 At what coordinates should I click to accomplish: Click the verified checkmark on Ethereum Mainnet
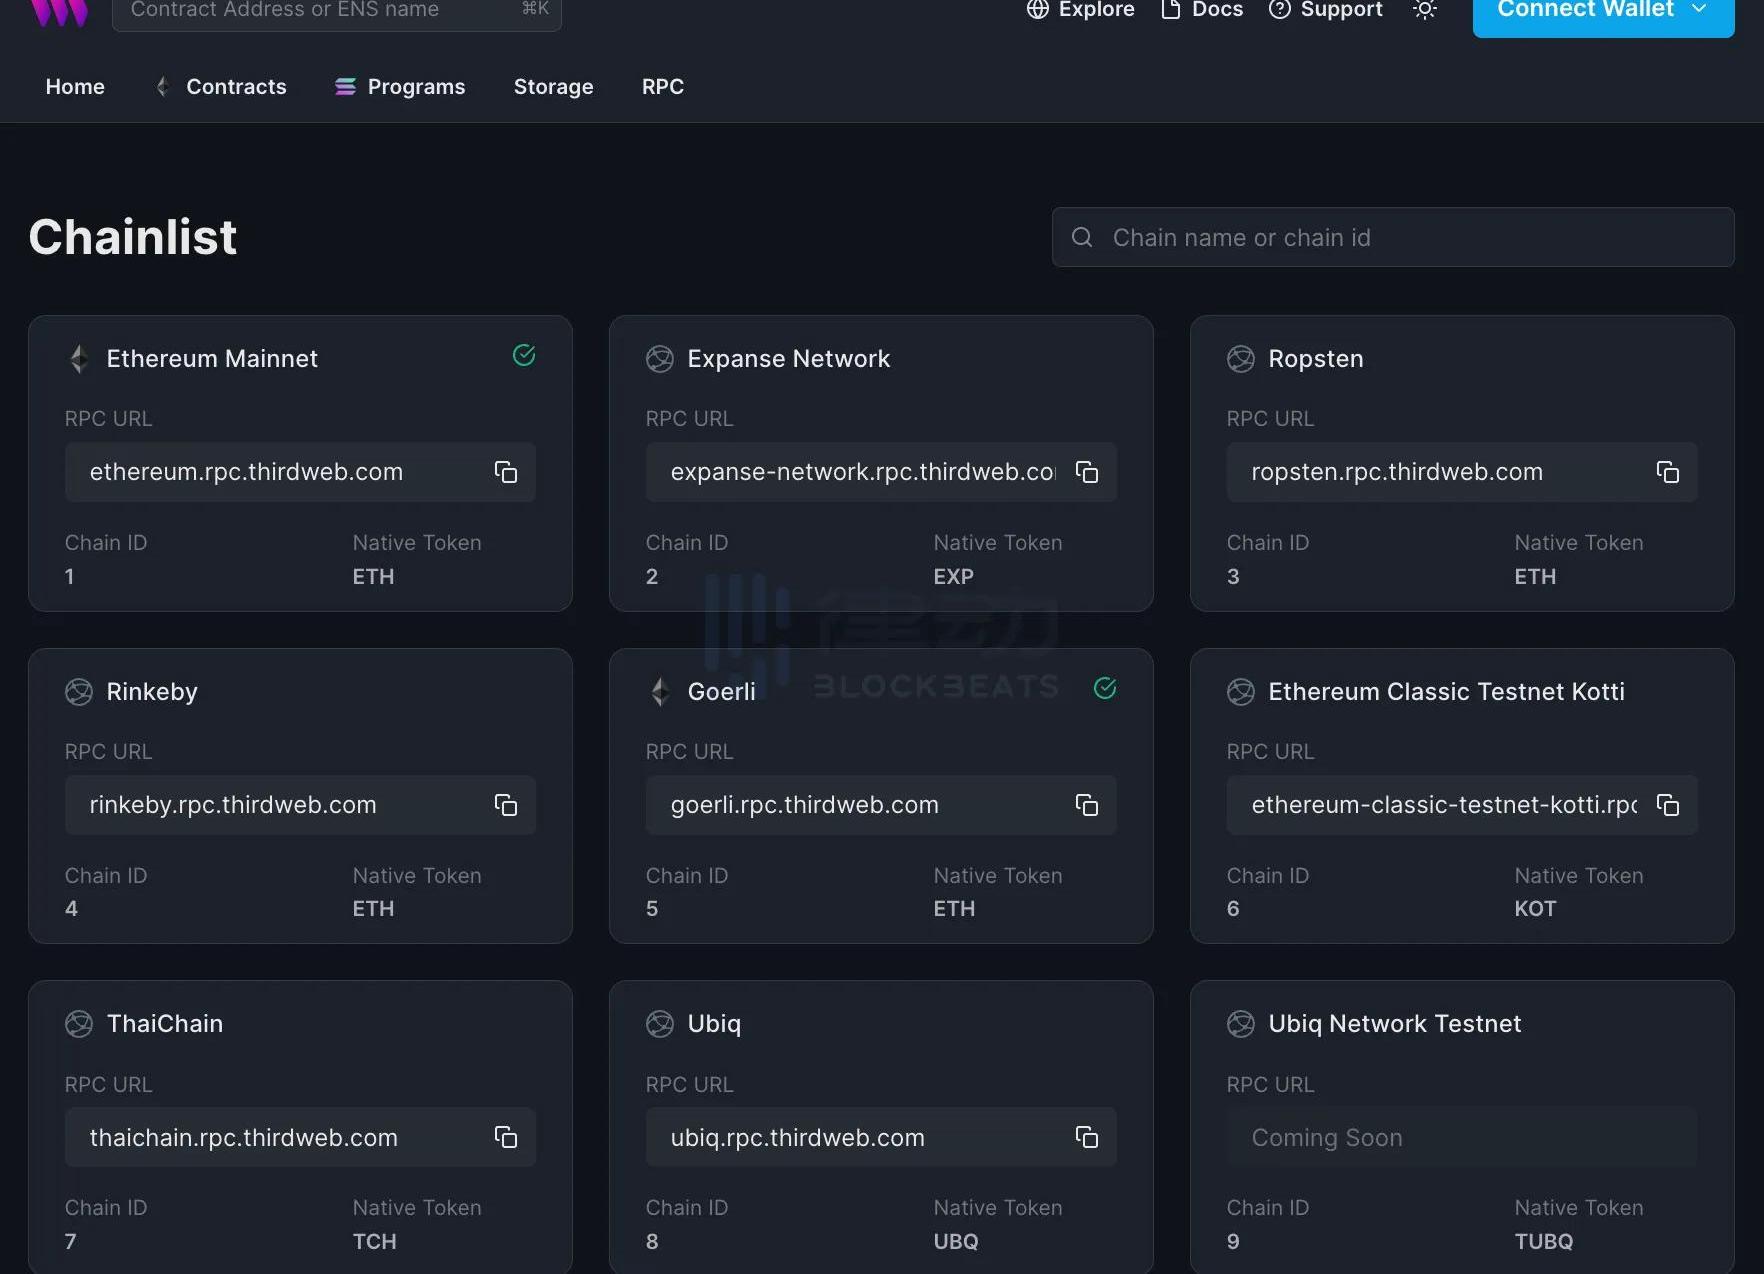(524, 356)
